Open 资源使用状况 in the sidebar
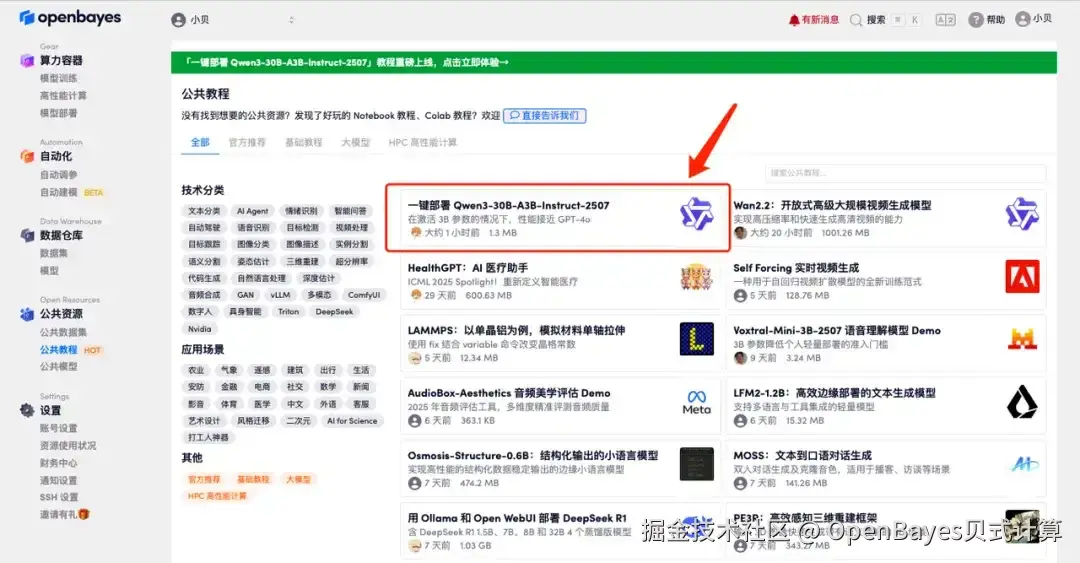 pyautogui.click(x=68, y=446)
